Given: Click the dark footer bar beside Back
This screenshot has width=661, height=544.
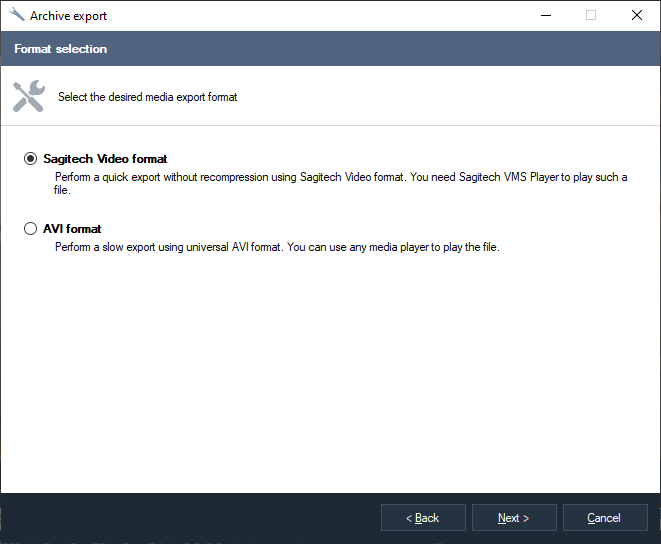Looking at the screenshot, I should (190, 517).
